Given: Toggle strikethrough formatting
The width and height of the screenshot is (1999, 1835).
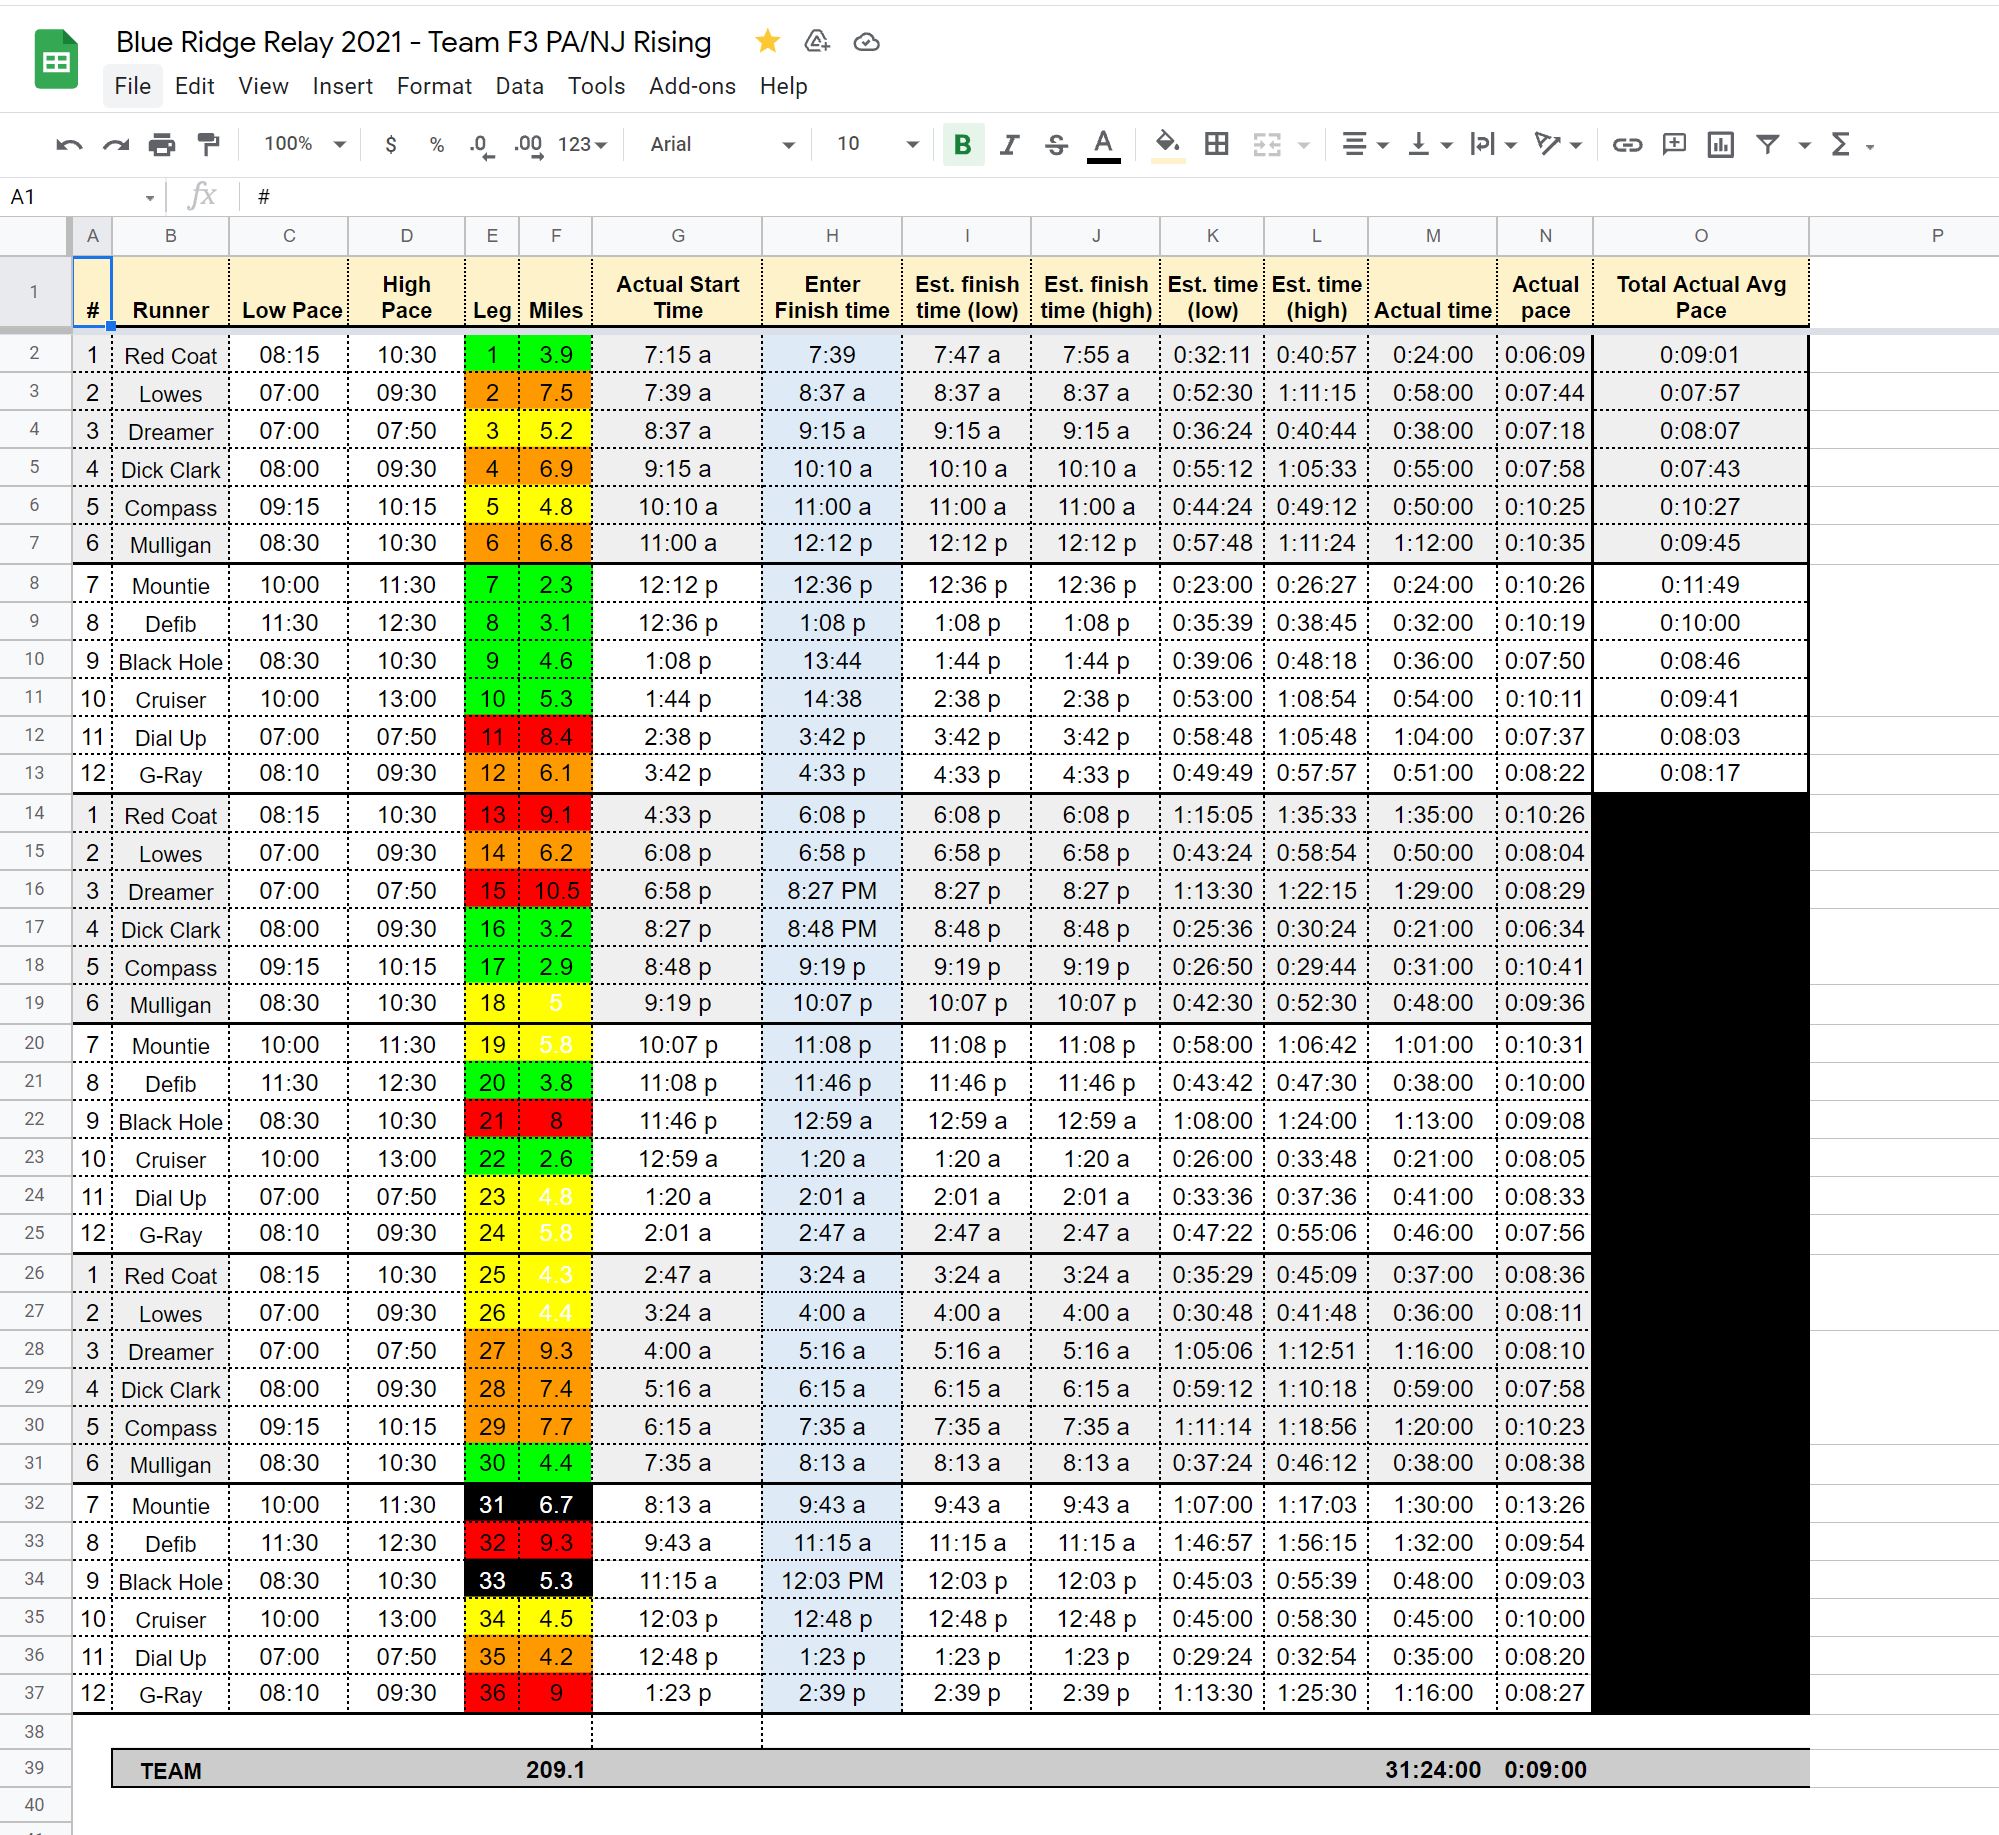Looking at the screenshot, I should (1056, 145).
